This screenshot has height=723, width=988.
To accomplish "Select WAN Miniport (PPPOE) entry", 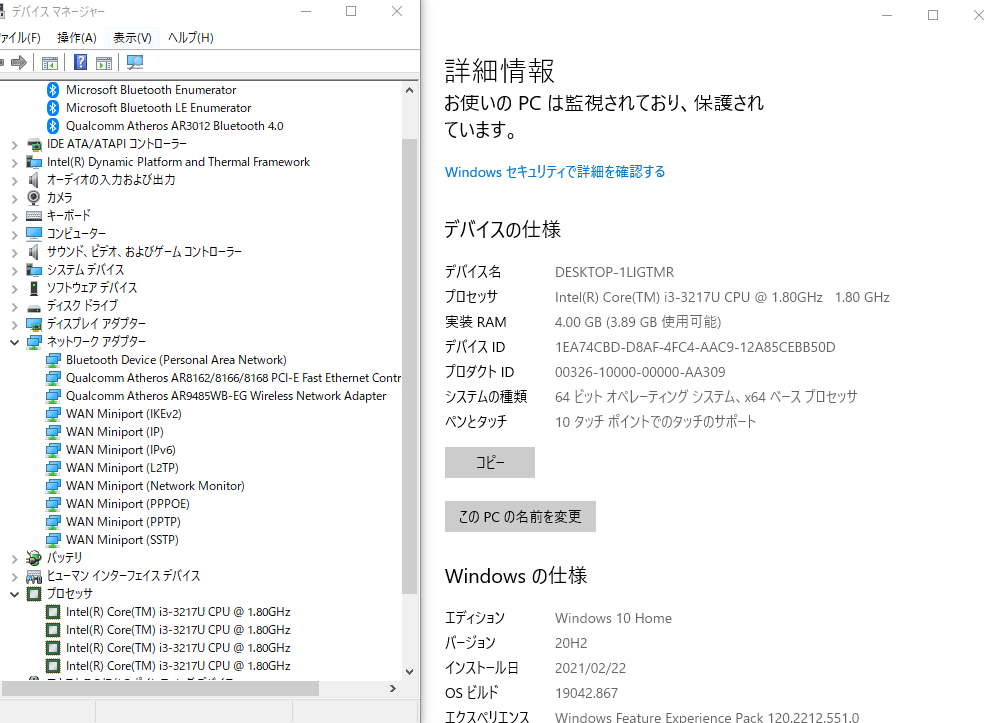I will click(128, 504).
